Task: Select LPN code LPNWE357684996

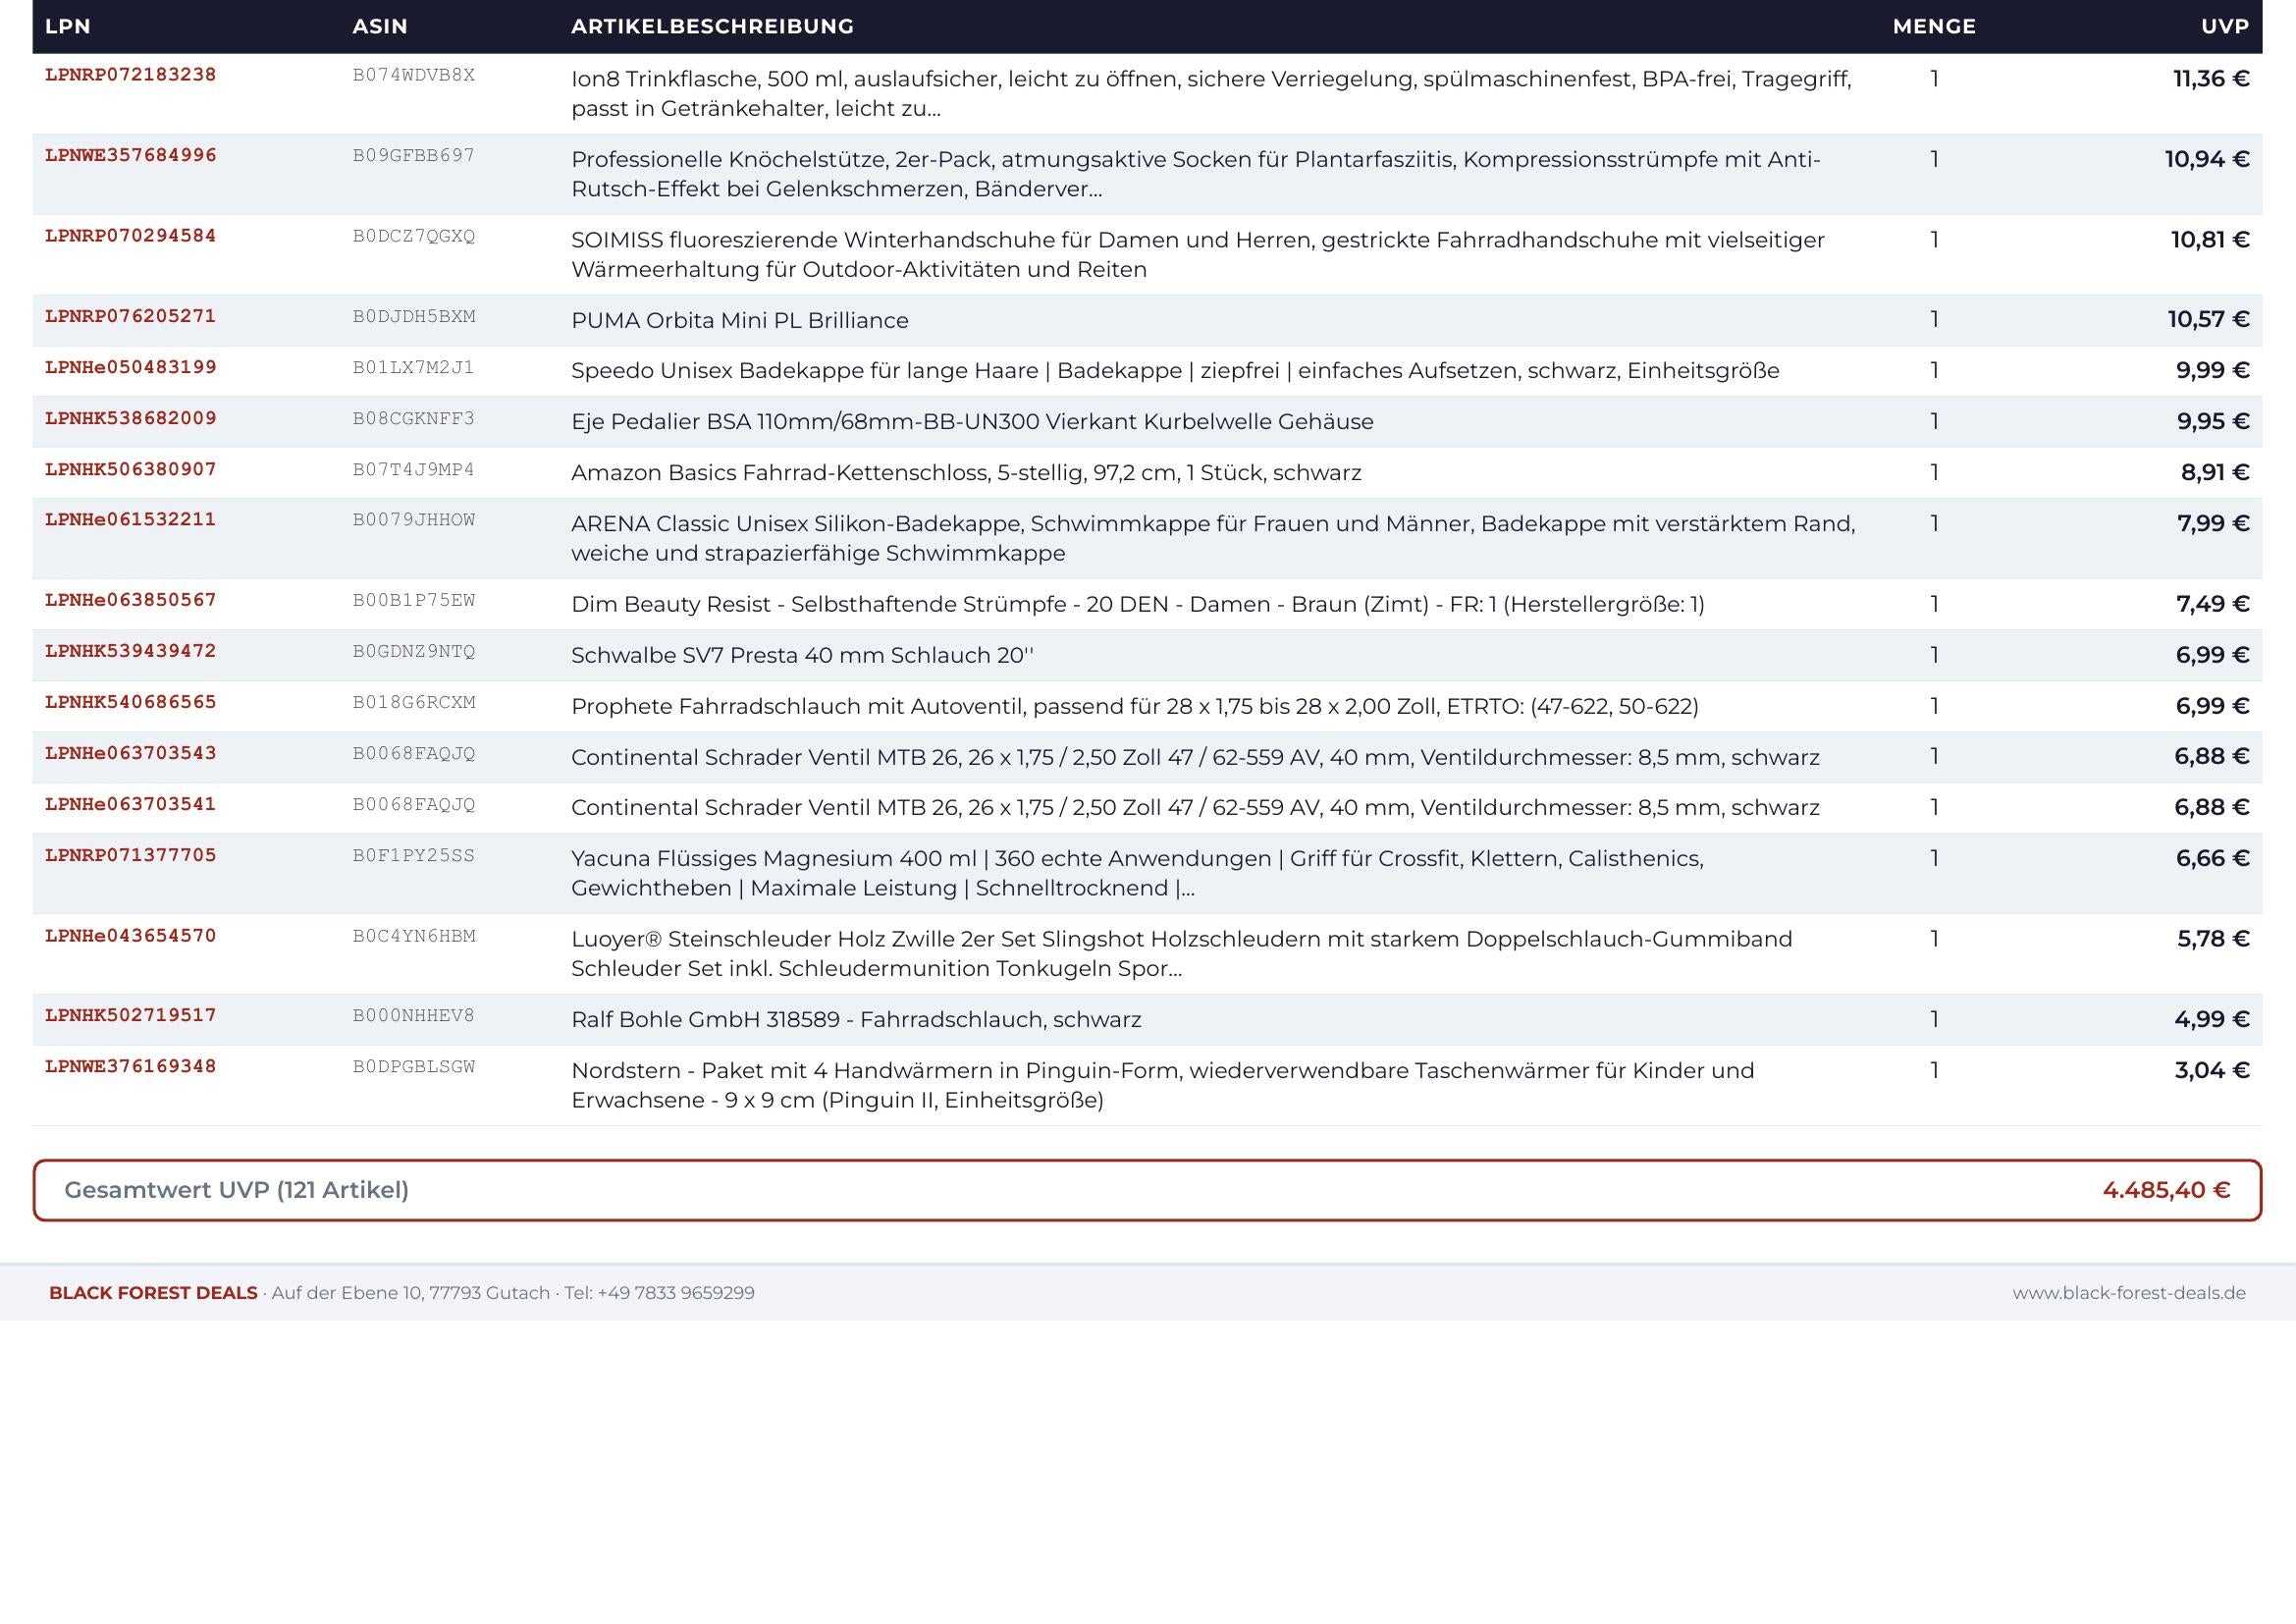Action: 131,156
